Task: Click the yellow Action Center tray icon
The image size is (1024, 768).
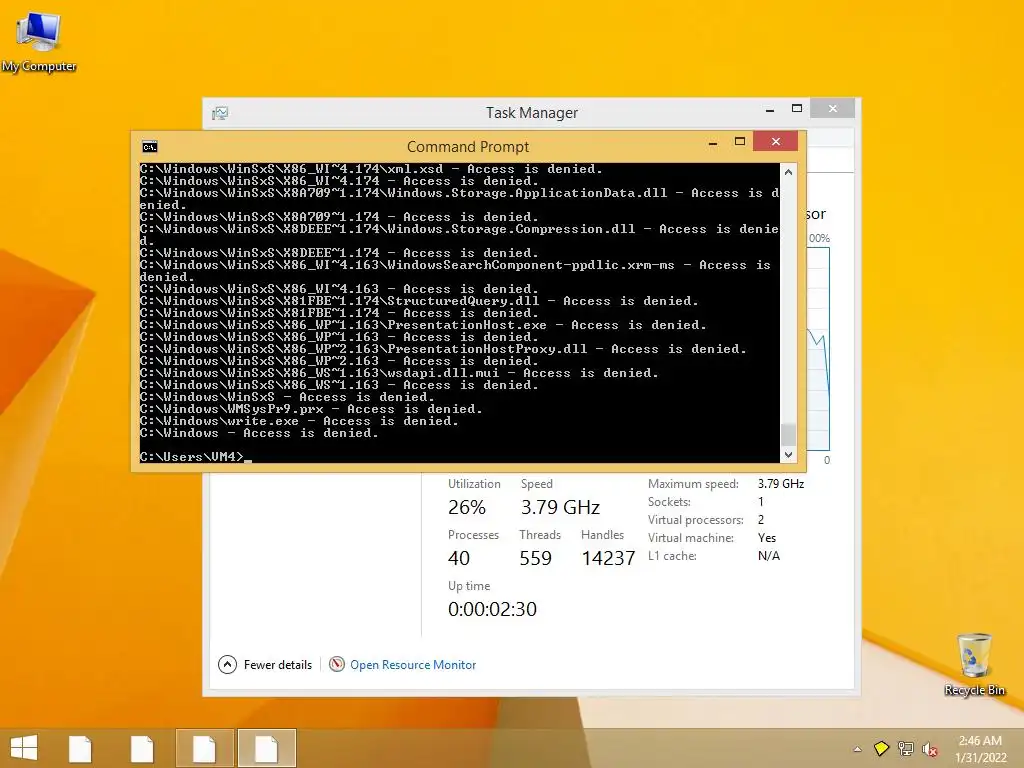Action: 881,748
